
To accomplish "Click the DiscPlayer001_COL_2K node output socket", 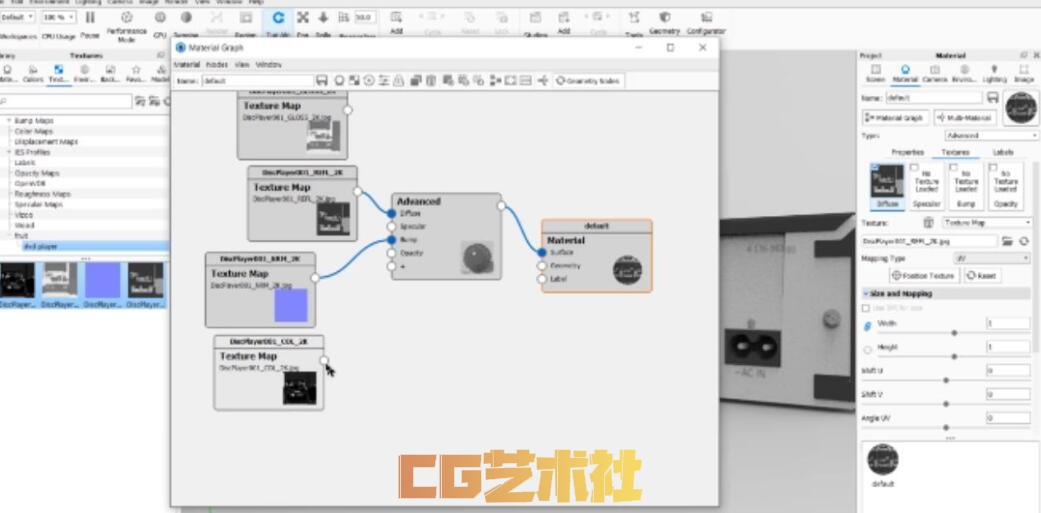I will click(x=324, y=360).
